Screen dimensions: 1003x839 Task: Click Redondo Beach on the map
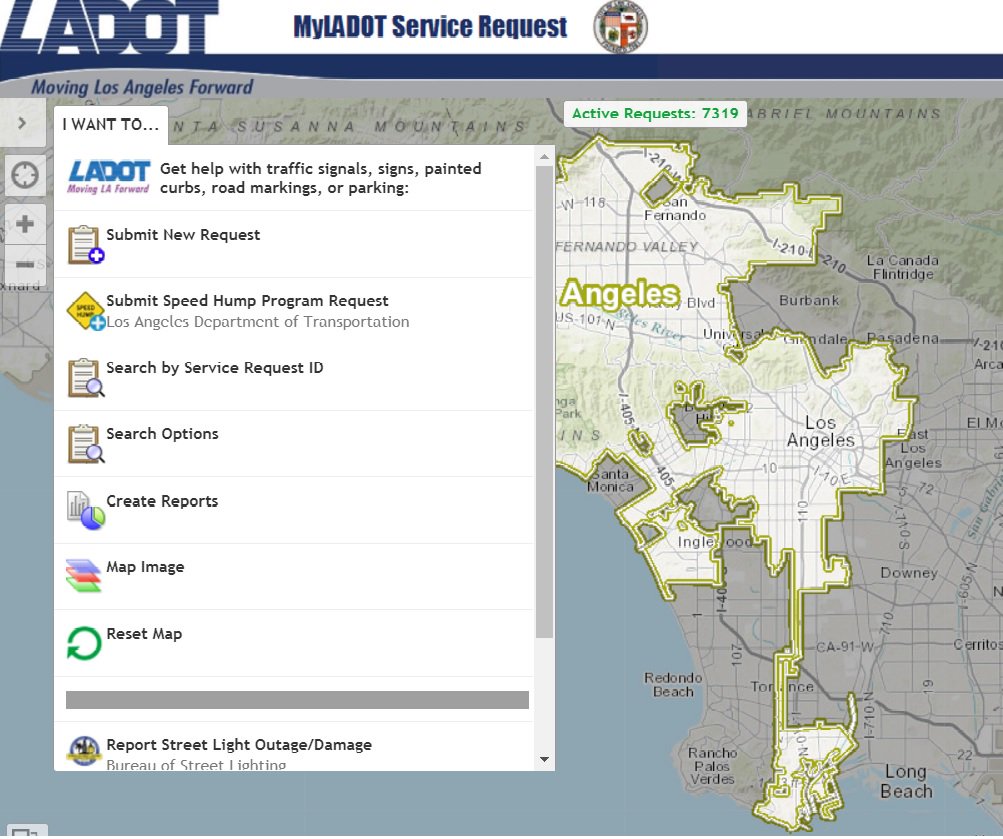pyautogui.click(x=673, y=684)
